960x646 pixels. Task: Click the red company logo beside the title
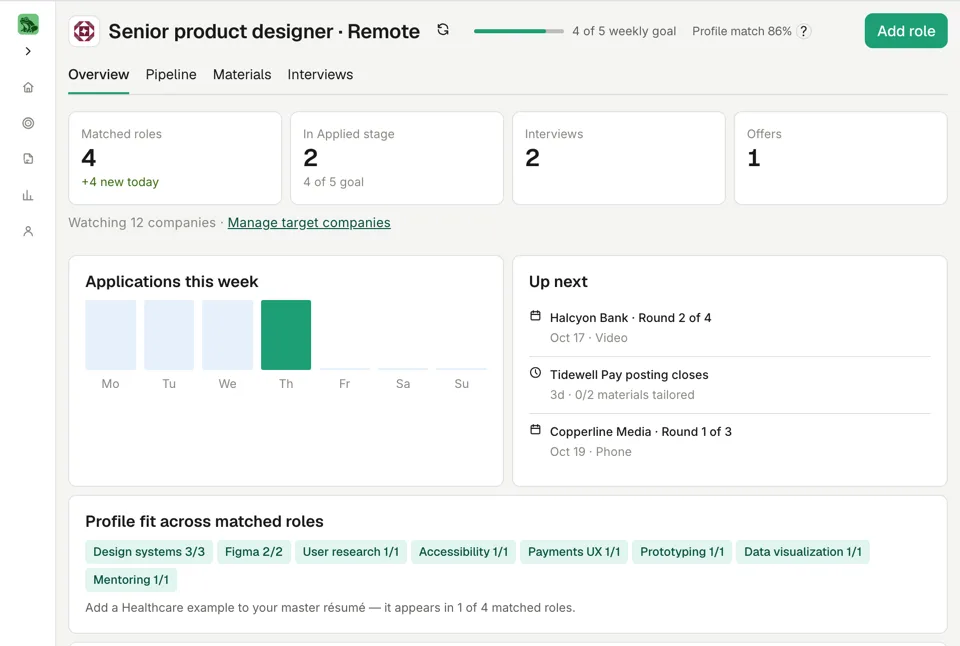click(84, 31)
